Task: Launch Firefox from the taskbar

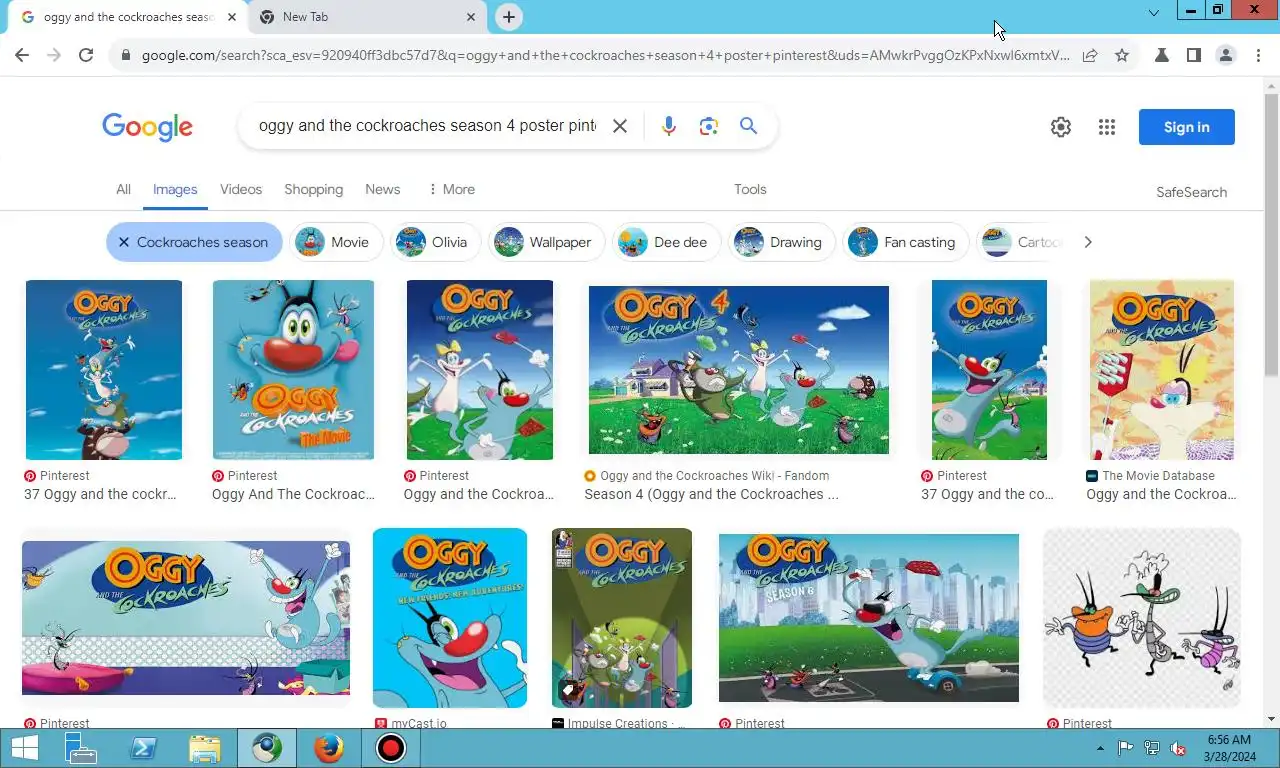Action: [x=328, y=748]
